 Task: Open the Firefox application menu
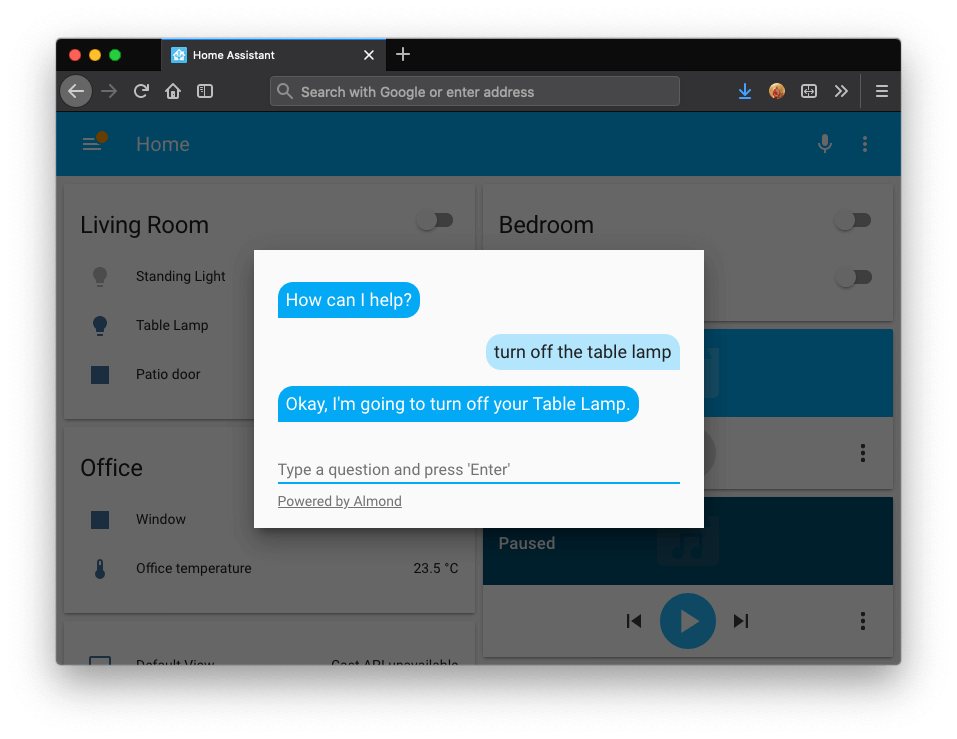[881, 90]
